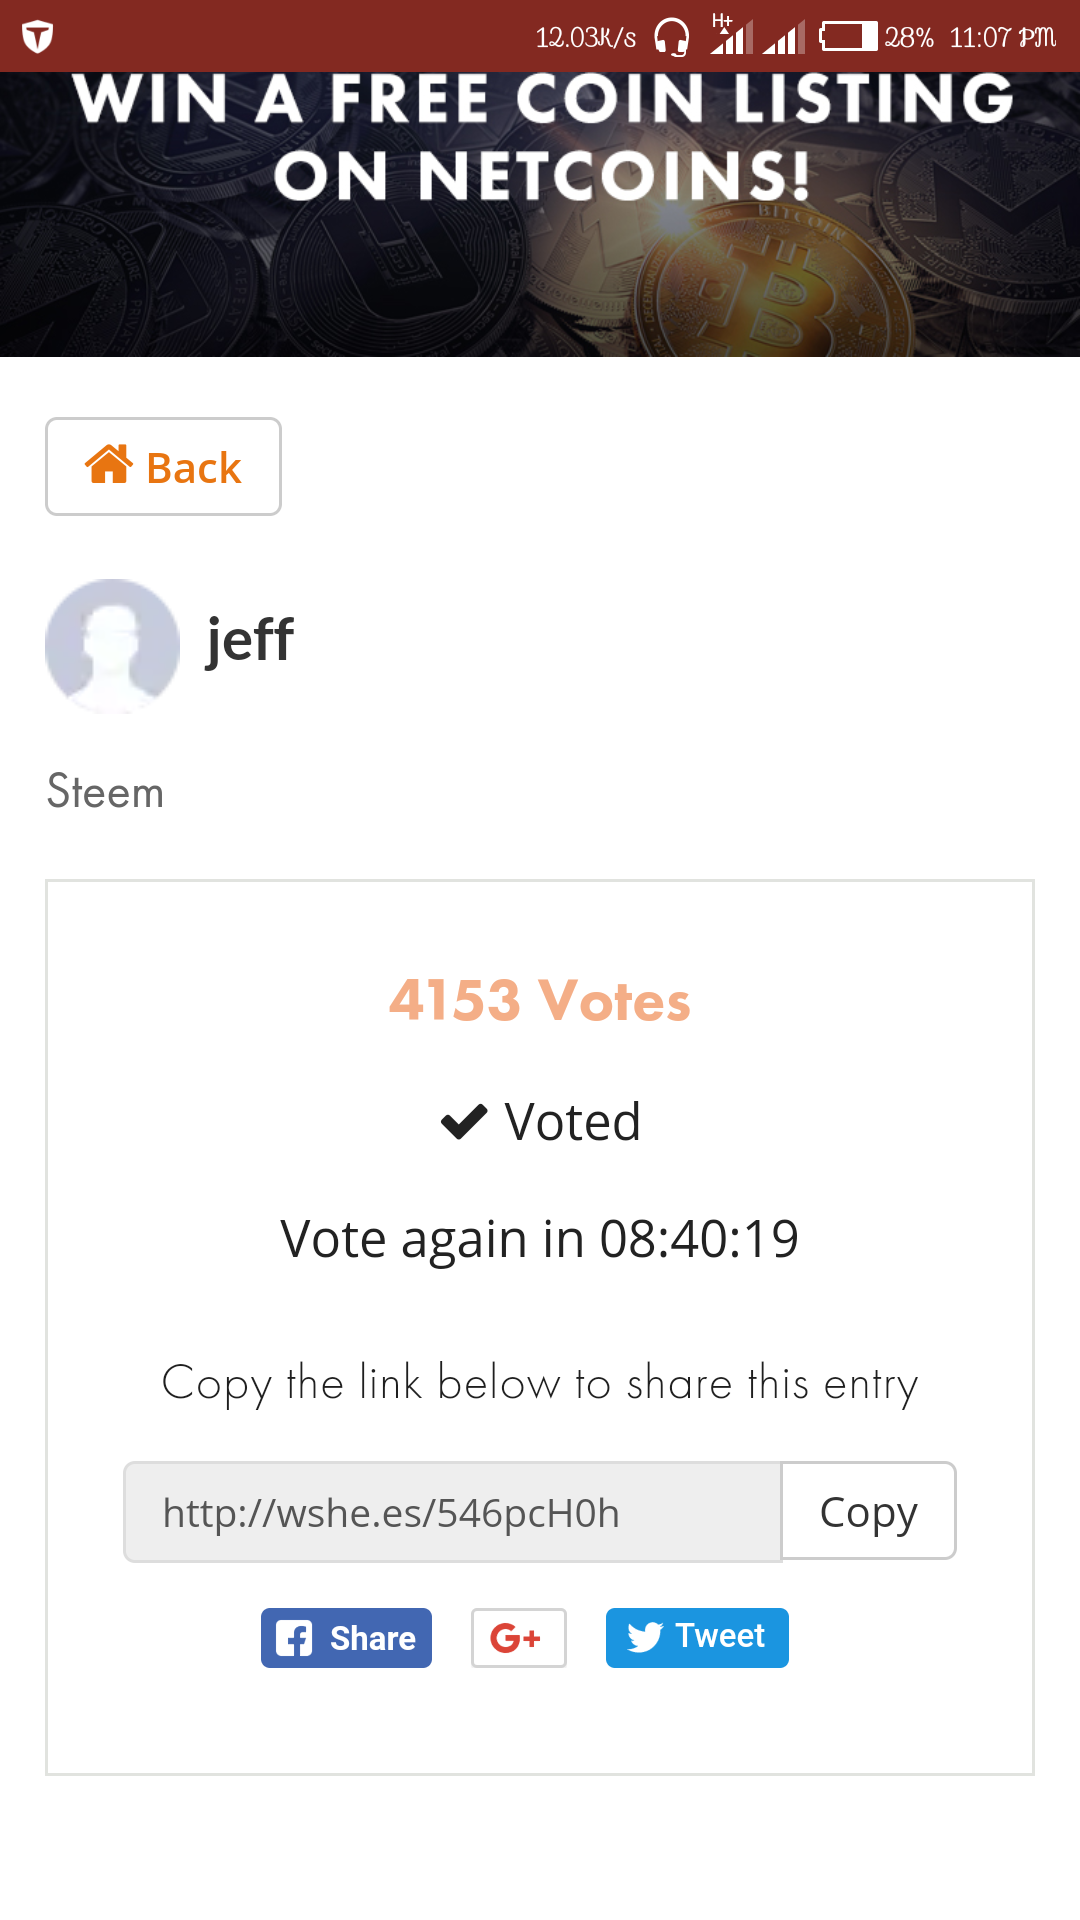Click the Google Plus share button
The image size is (1080, 1920).
[518, 1638]
